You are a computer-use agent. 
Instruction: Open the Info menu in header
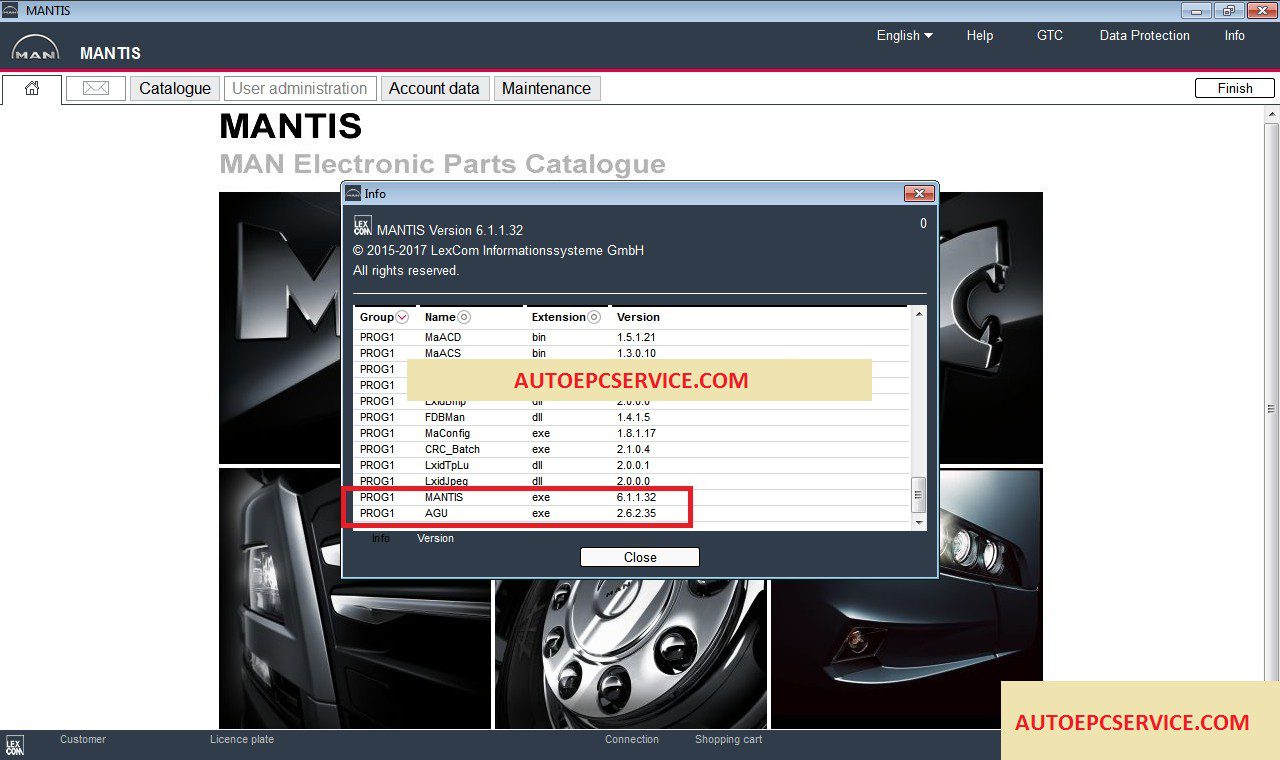pos(1235,35)
